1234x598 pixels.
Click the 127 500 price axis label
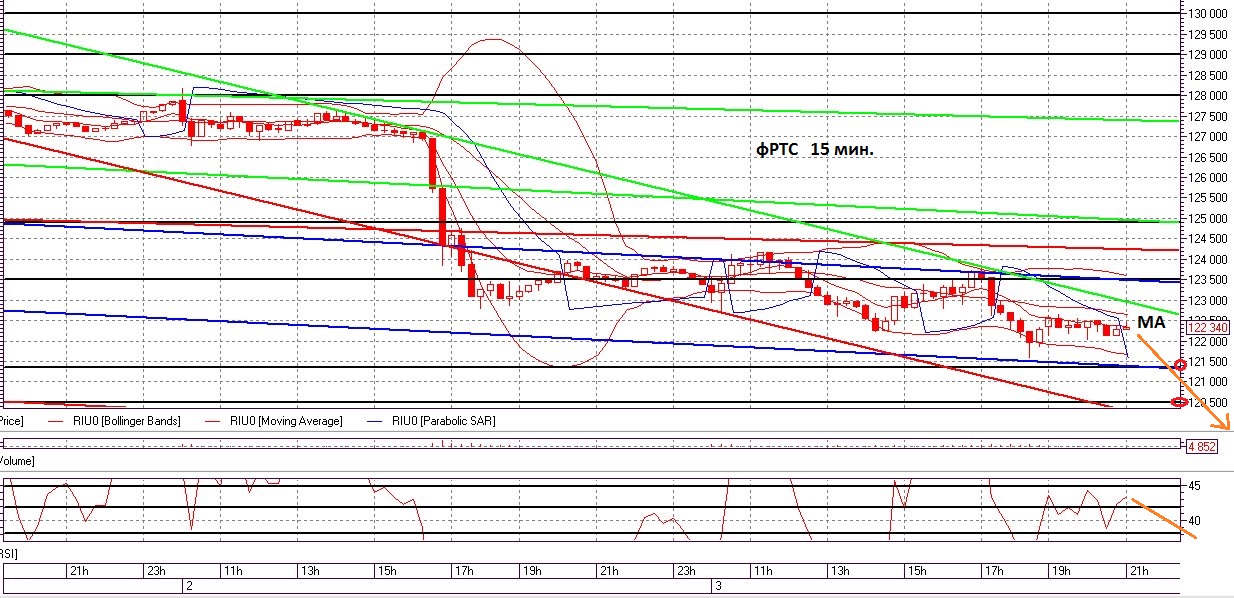click(1210, 116)
